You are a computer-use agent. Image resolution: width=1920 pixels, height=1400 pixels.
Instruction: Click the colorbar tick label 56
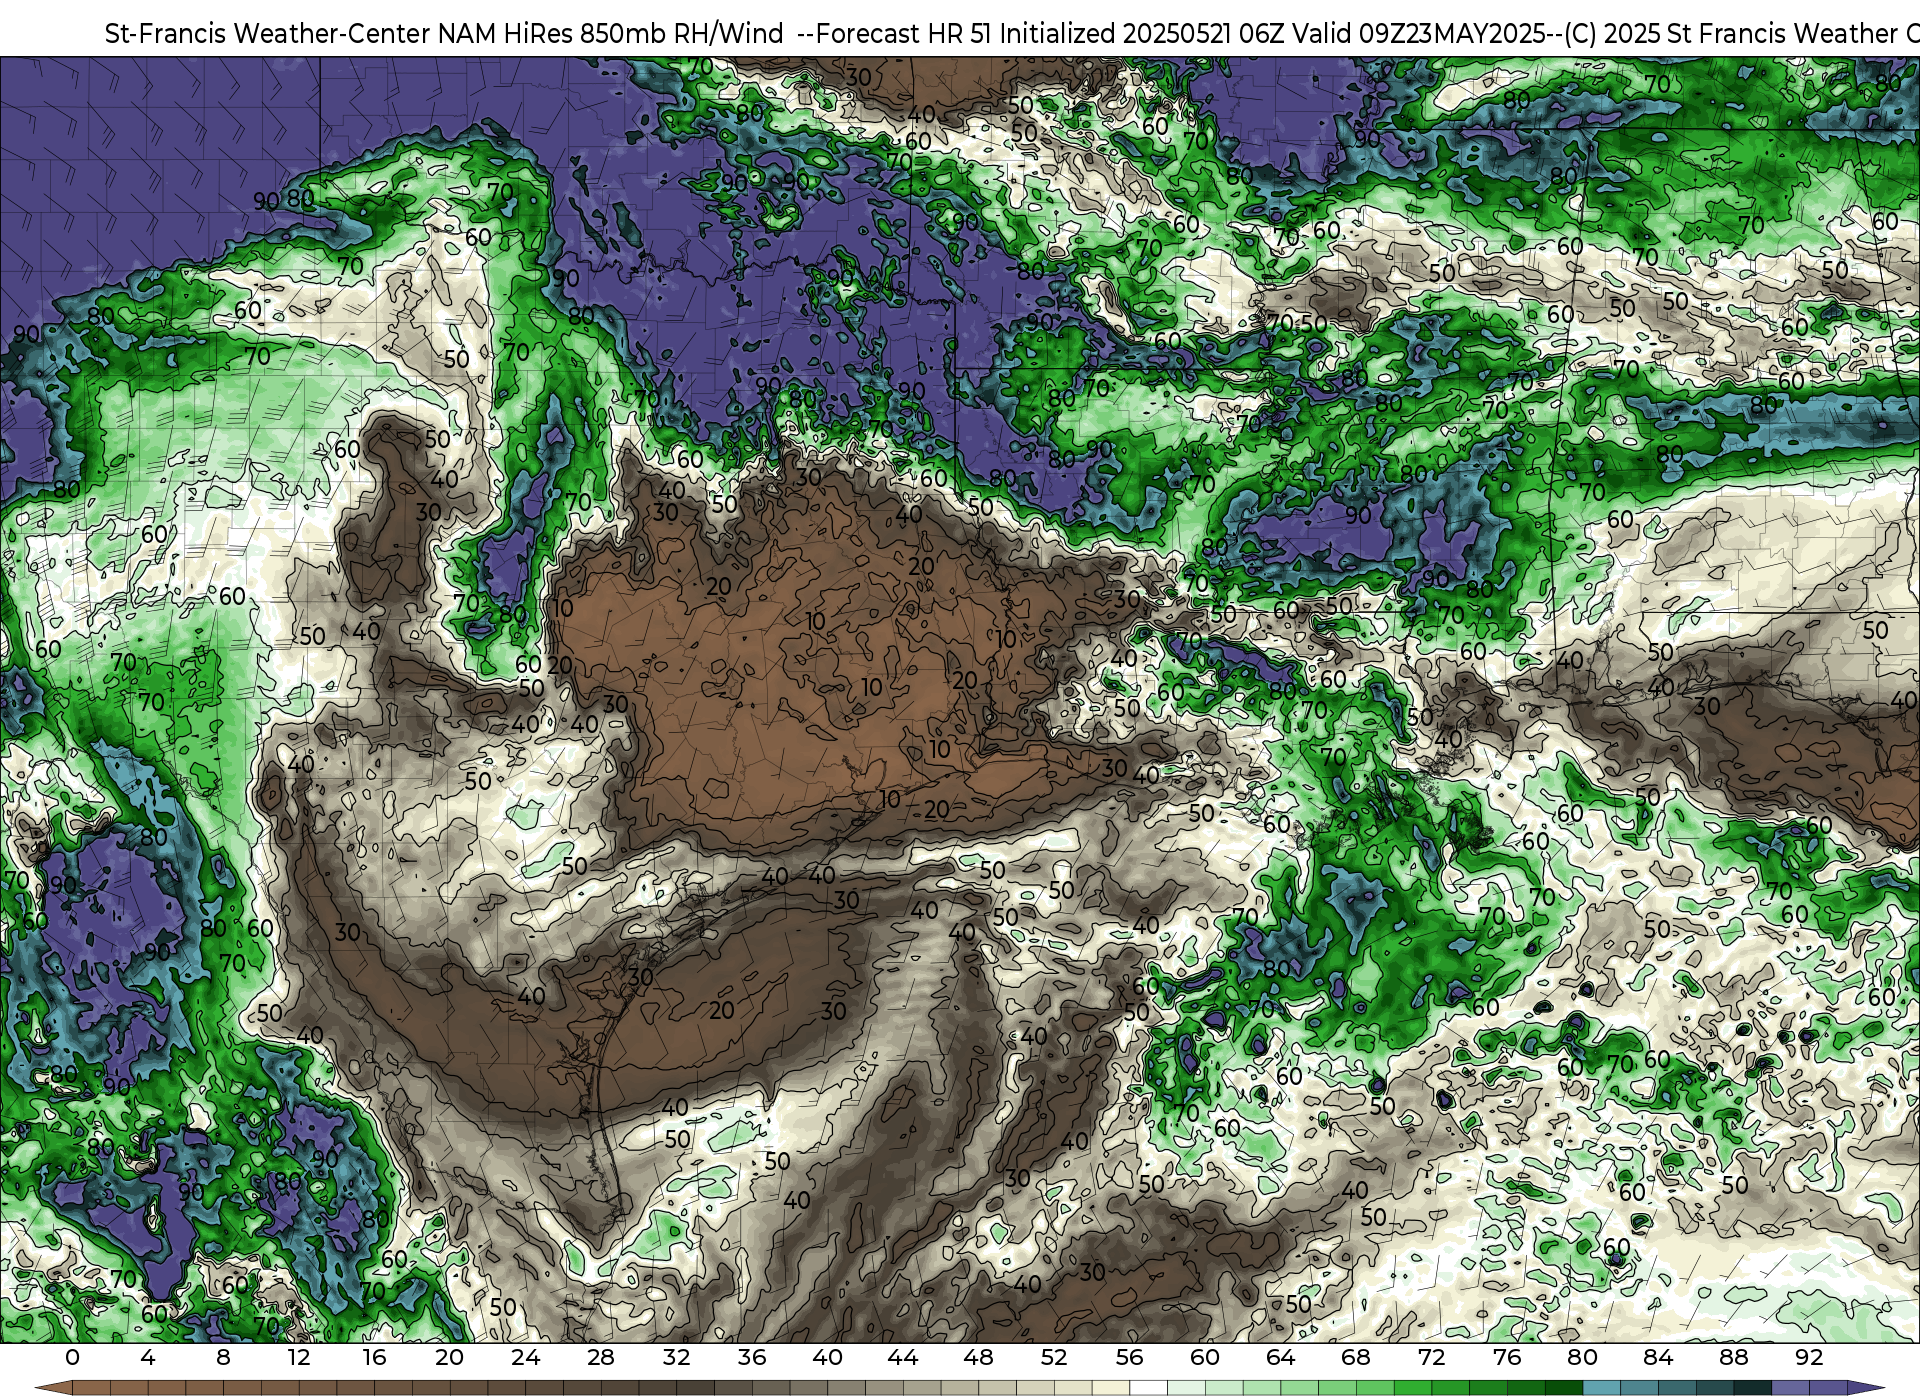(1130, 1357)
